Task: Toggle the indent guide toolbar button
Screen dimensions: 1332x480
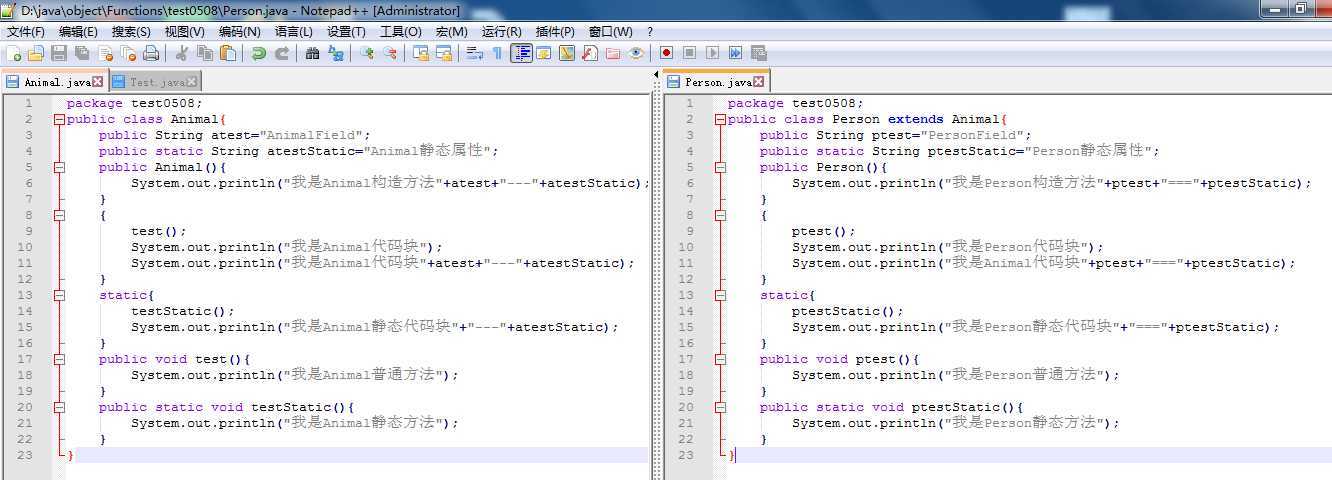Action: click(521, 53)
